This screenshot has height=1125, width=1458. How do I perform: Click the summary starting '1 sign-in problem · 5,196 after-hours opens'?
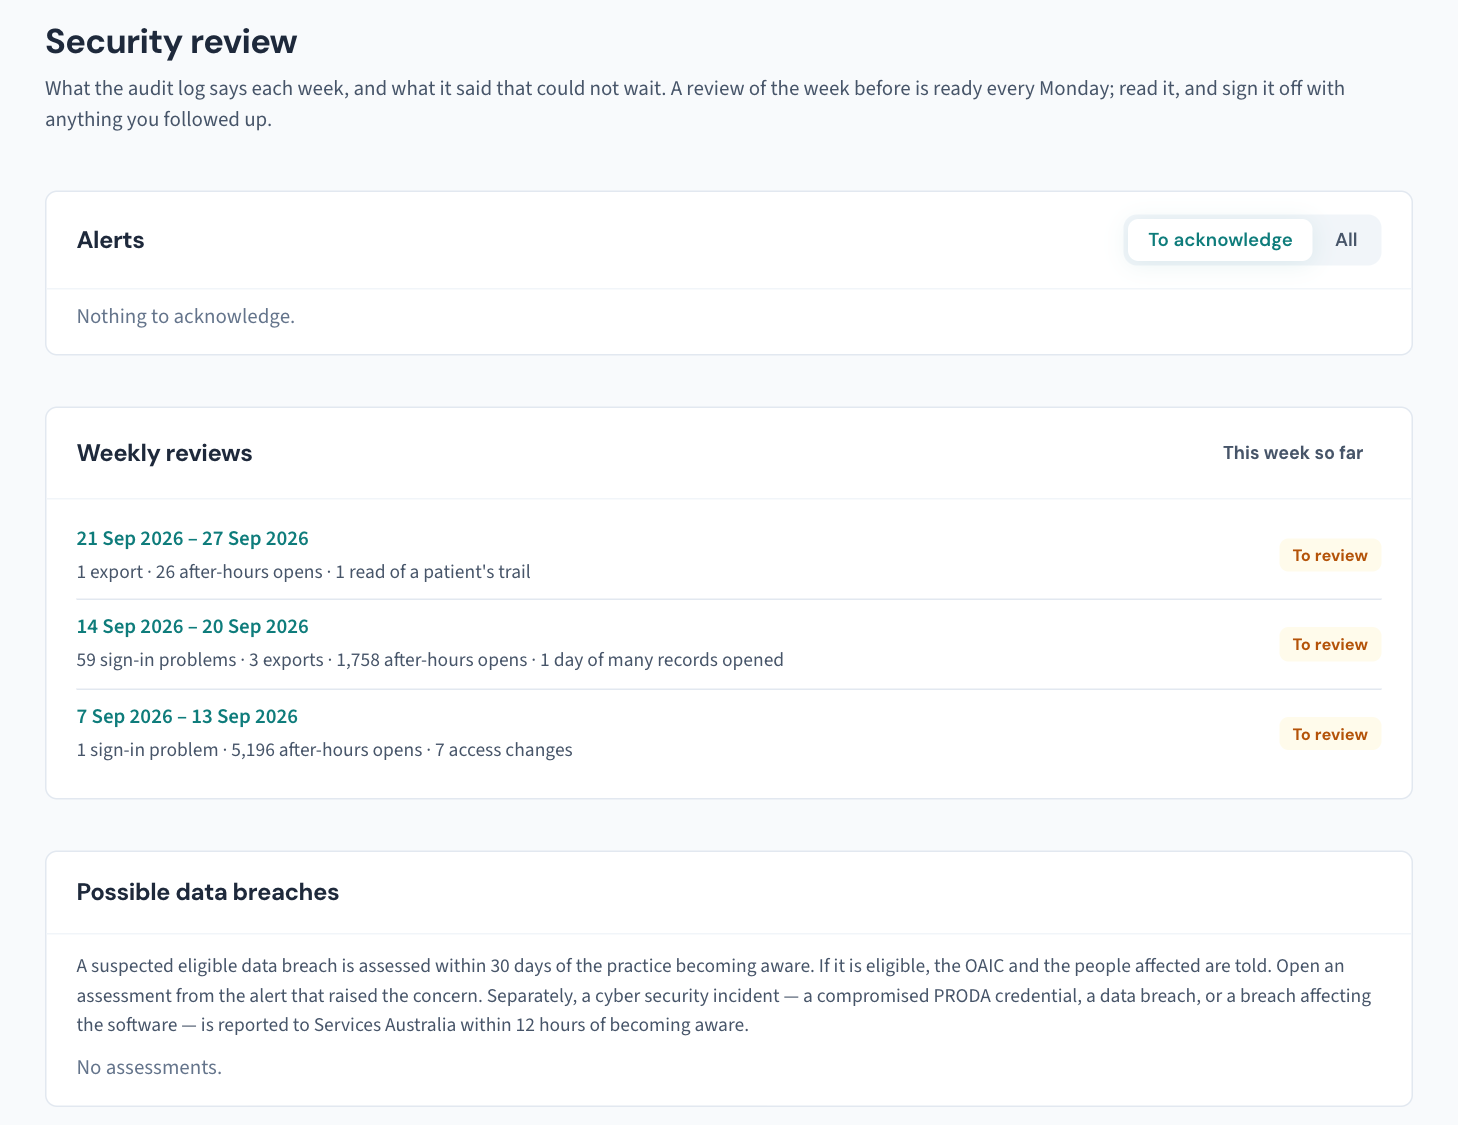324,750
